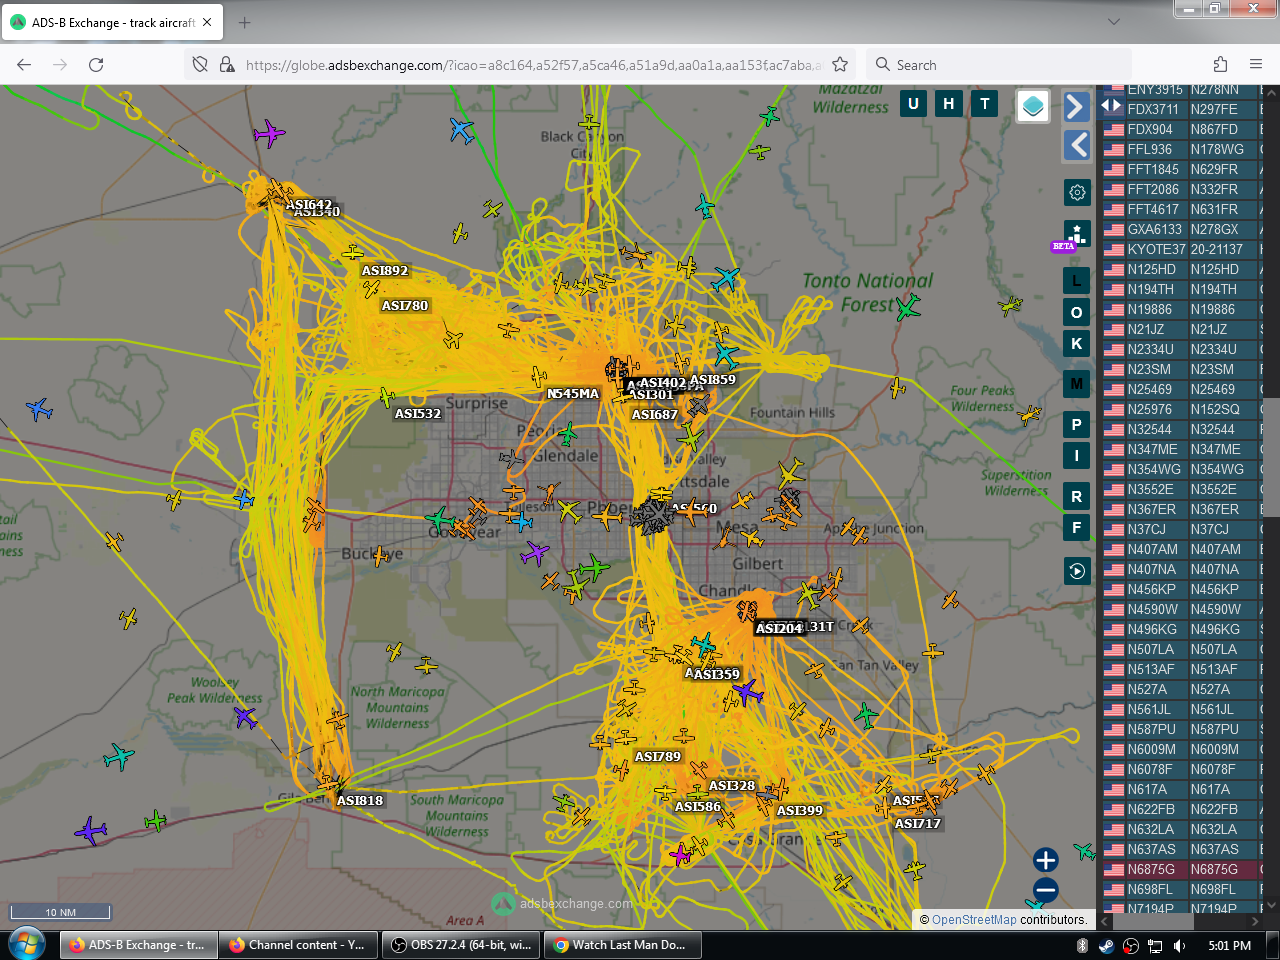The height and width of the screenshot is (960, 1280).
Task: Focus the browser Search box
Action: tap(998, 65)
